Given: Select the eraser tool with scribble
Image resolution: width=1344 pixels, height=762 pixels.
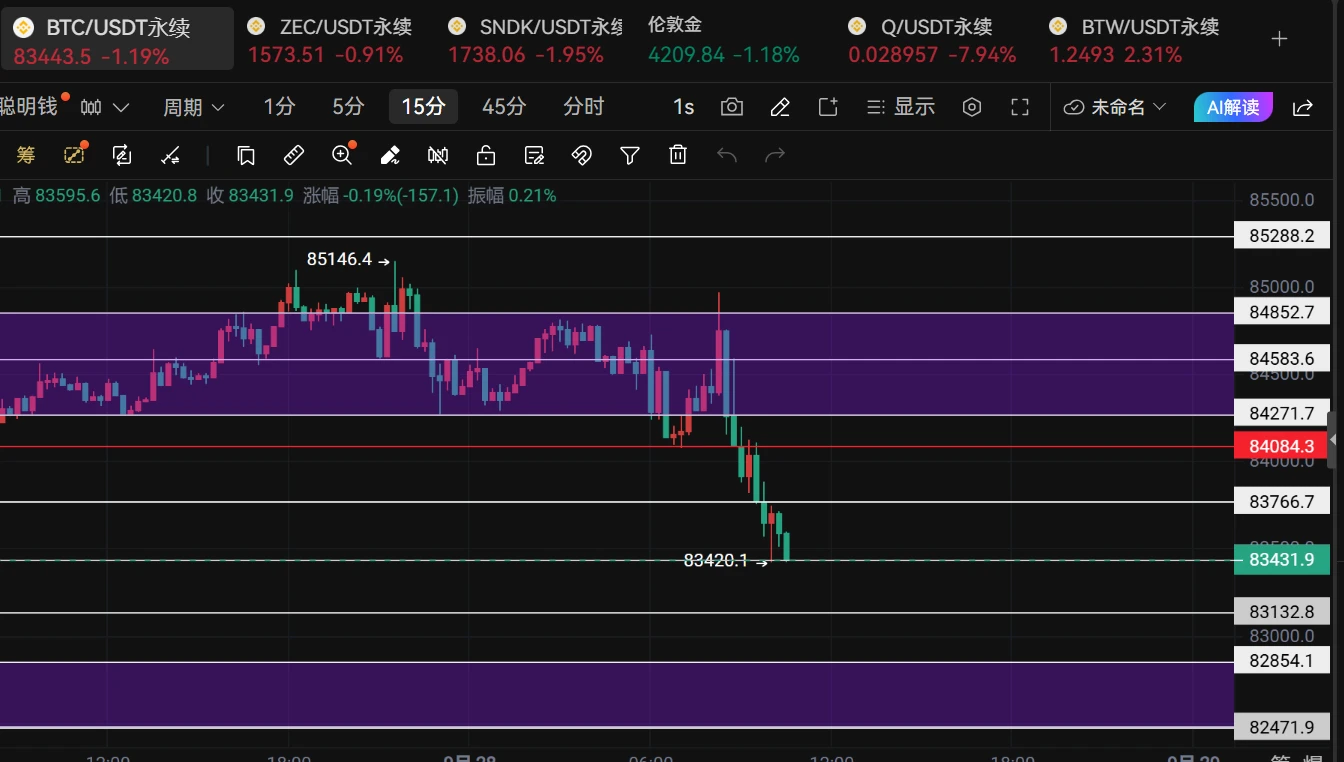Looking at the screenshot, I should pyautogui.click(x=390, y=155).
